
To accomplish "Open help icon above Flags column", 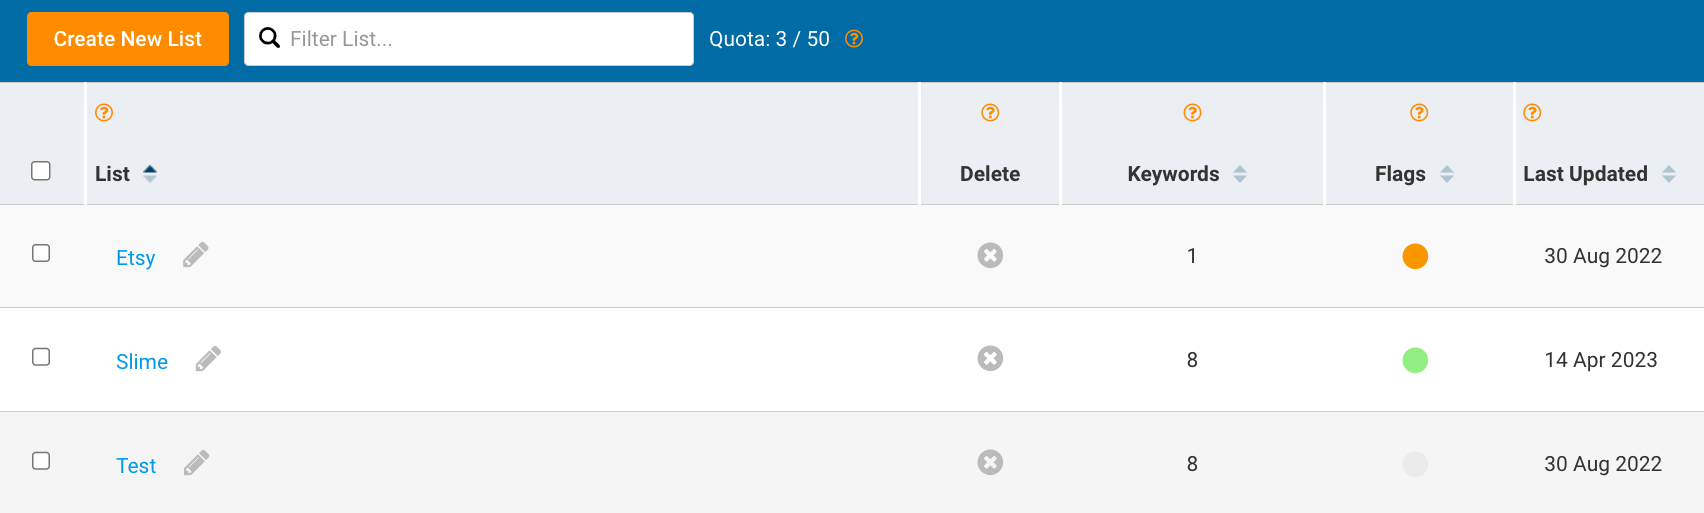I will pyautogui.click(x=1419, y=113).
